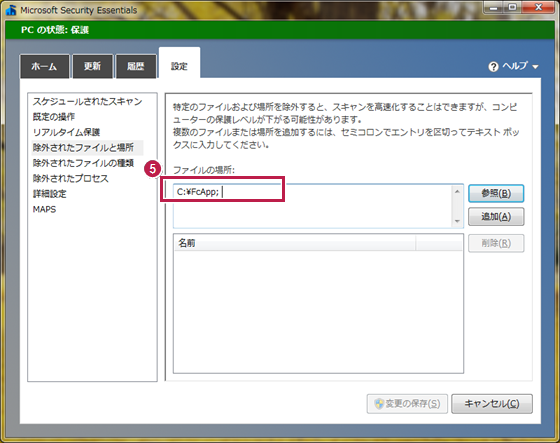Image resolution: width=560 pixels, height=443 pixels.
Task: Open the ホーム tab
Action: (45, 66)
